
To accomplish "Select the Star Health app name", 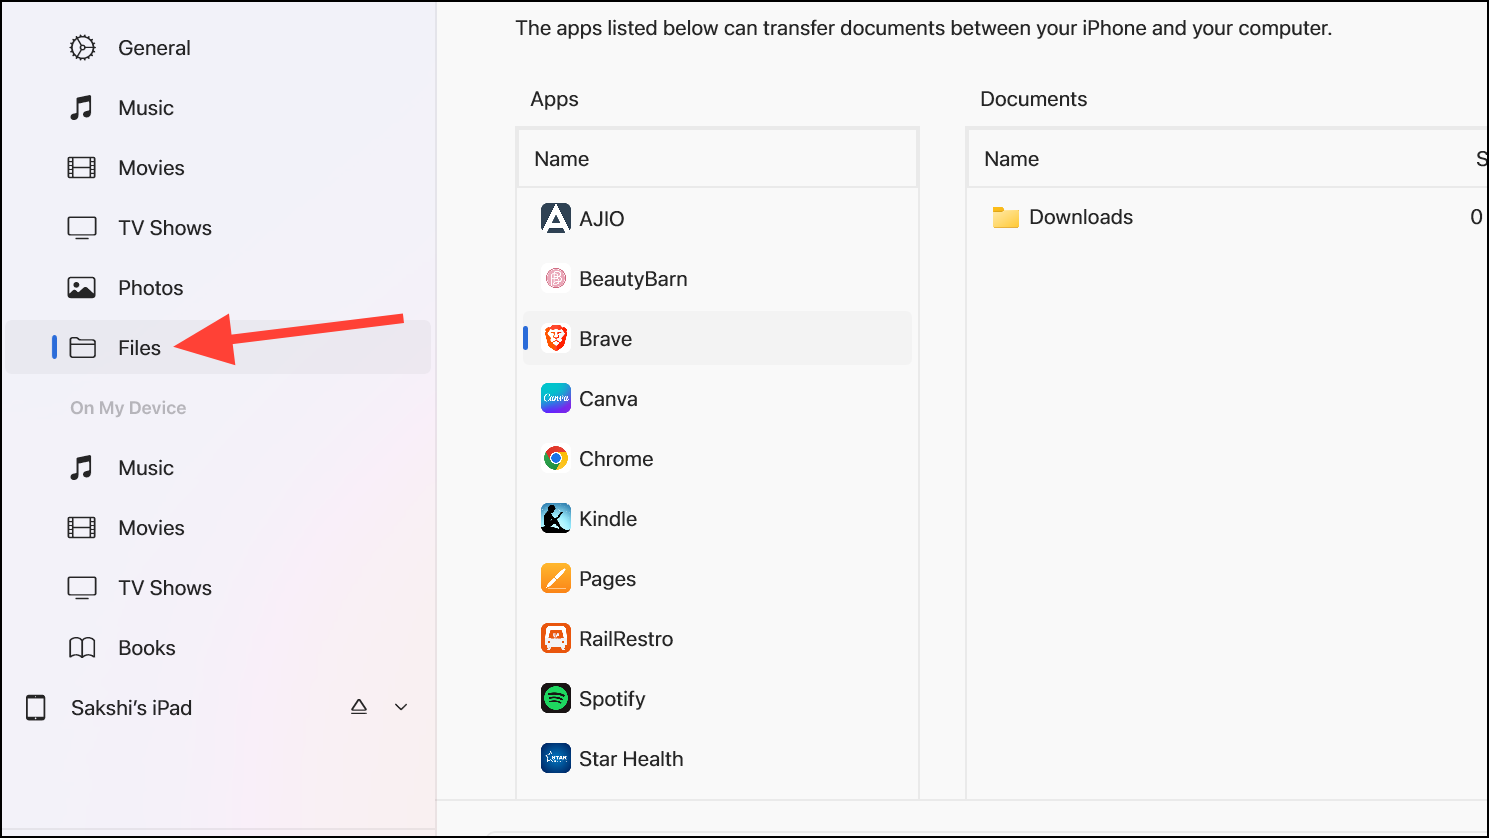I will (631, 759).
